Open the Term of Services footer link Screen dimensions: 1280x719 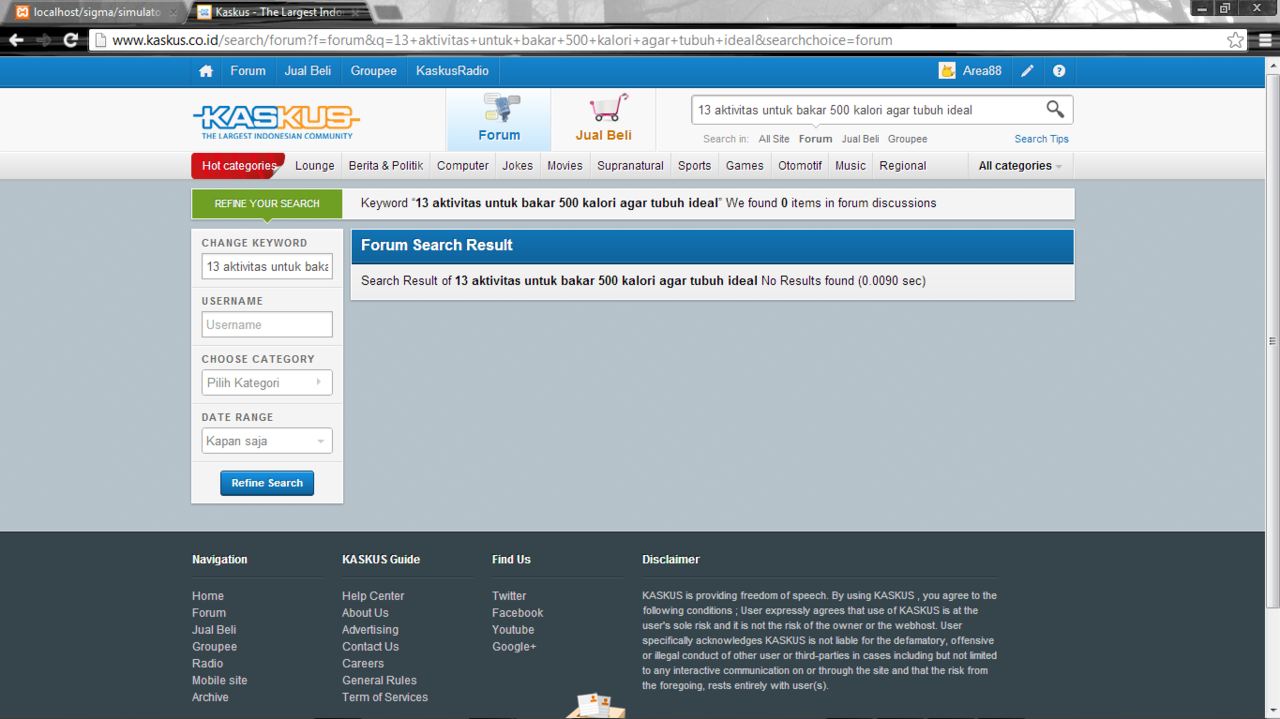[385, 697]
